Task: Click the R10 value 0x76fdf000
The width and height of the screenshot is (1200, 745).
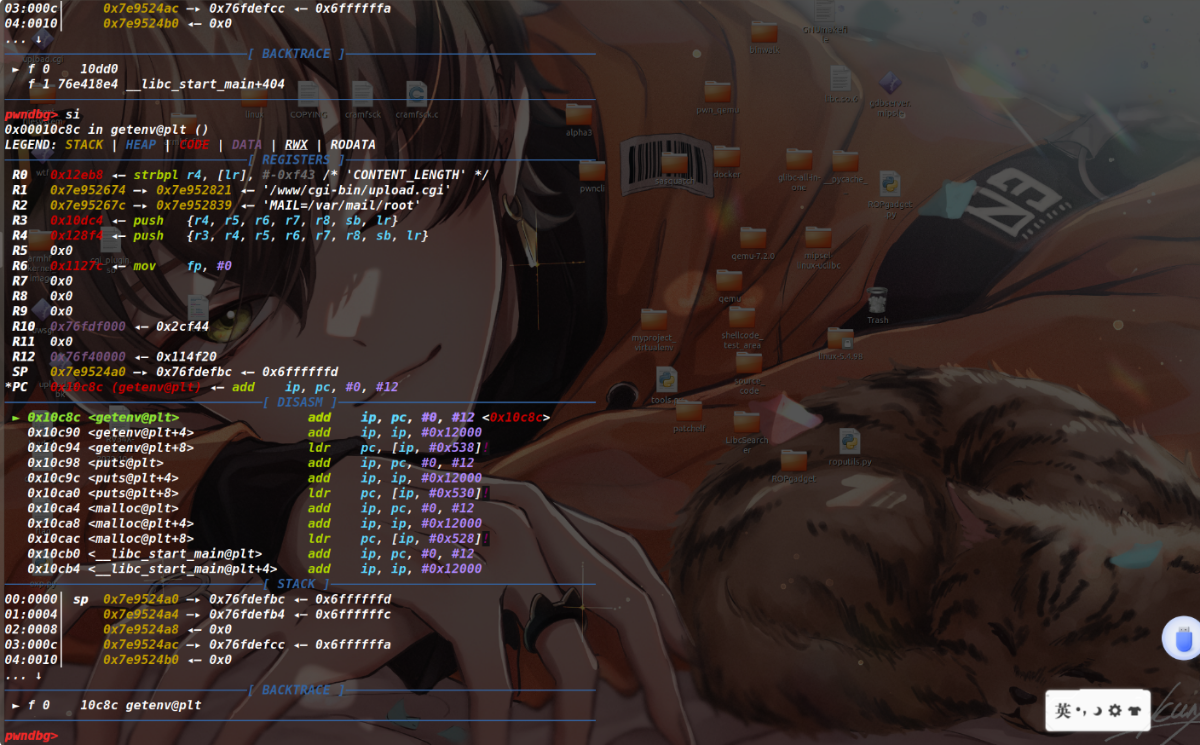Action: coord(88,326)
